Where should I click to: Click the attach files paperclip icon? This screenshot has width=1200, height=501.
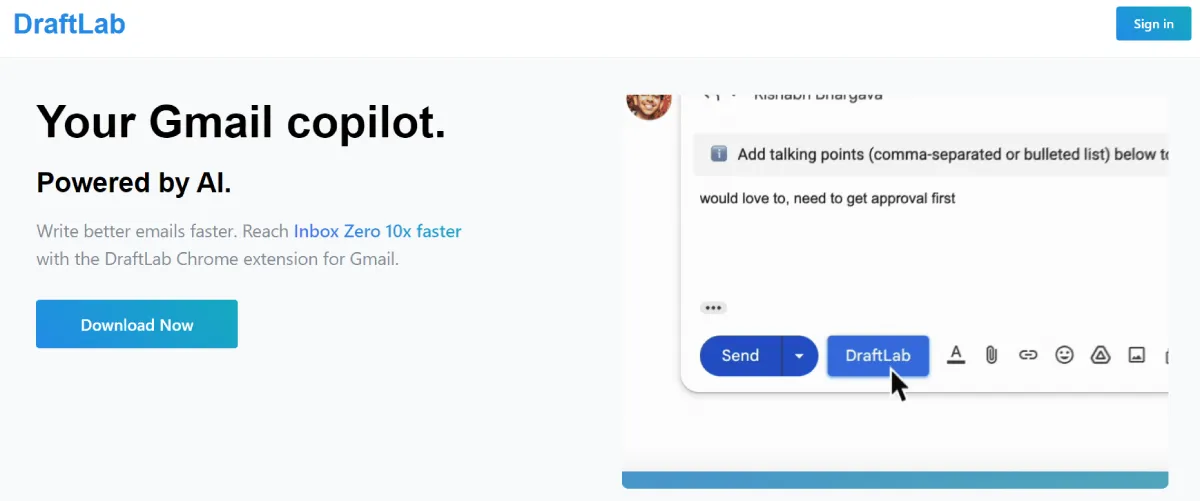coord(991,354)
